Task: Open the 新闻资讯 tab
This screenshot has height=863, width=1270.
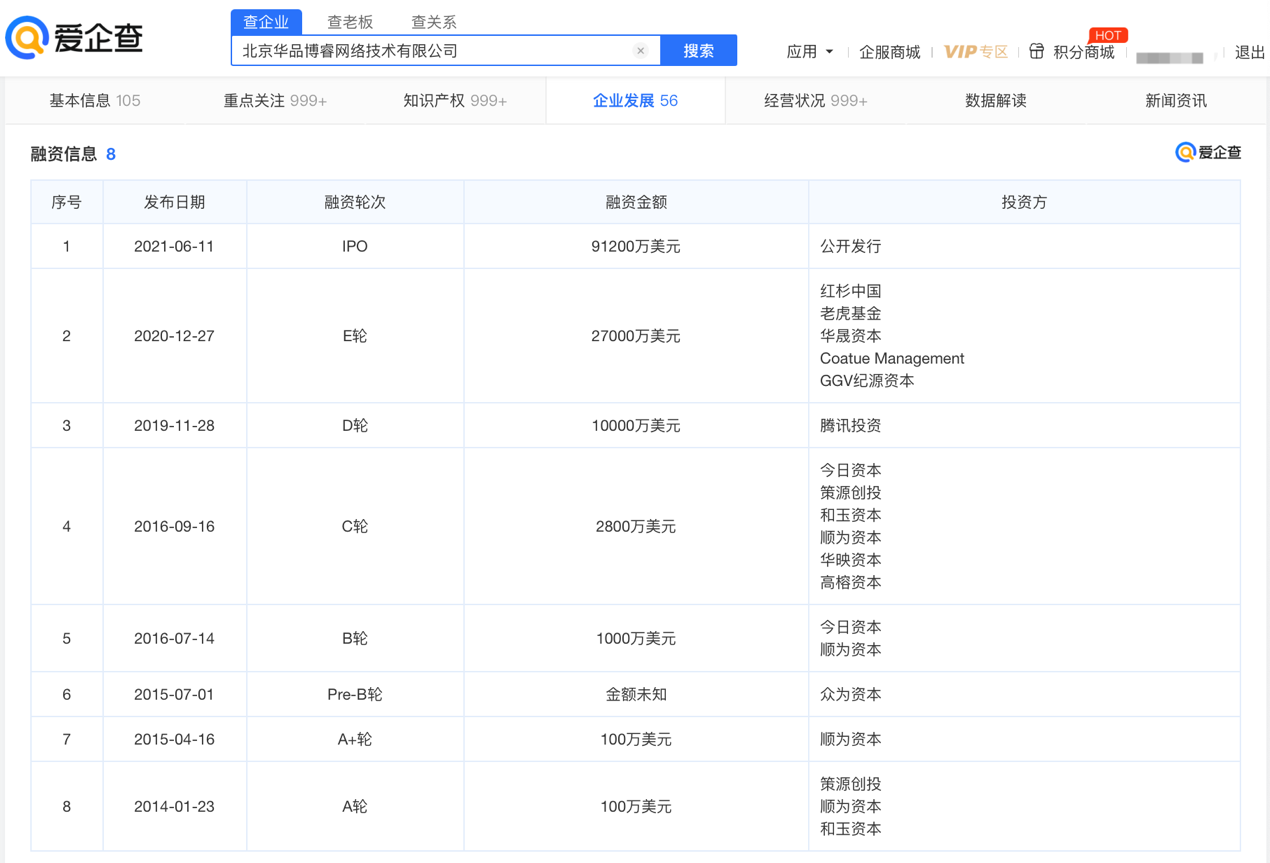Action: [x=1176, y=101]
